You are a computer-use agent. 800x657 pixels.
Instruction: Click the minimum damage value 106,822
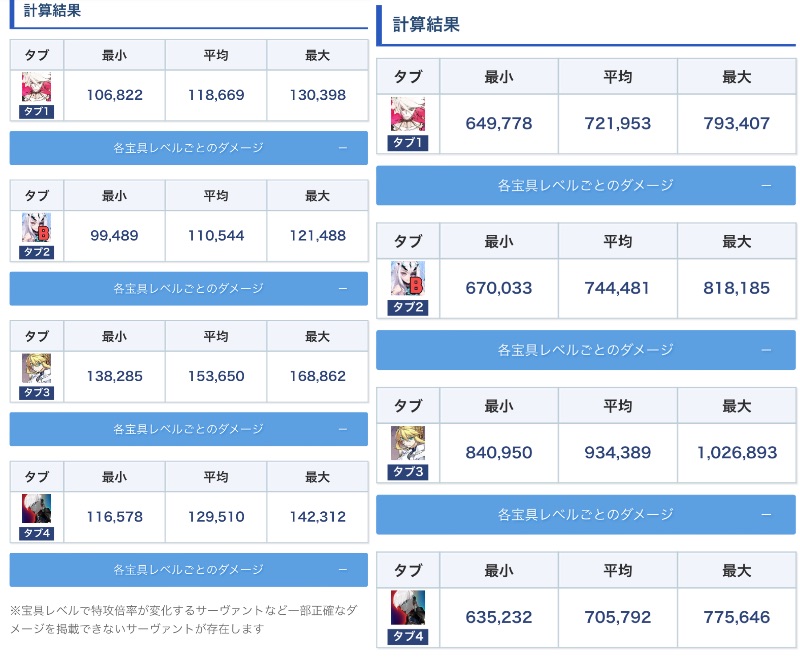pyautogui.click(x=115, y=95)
